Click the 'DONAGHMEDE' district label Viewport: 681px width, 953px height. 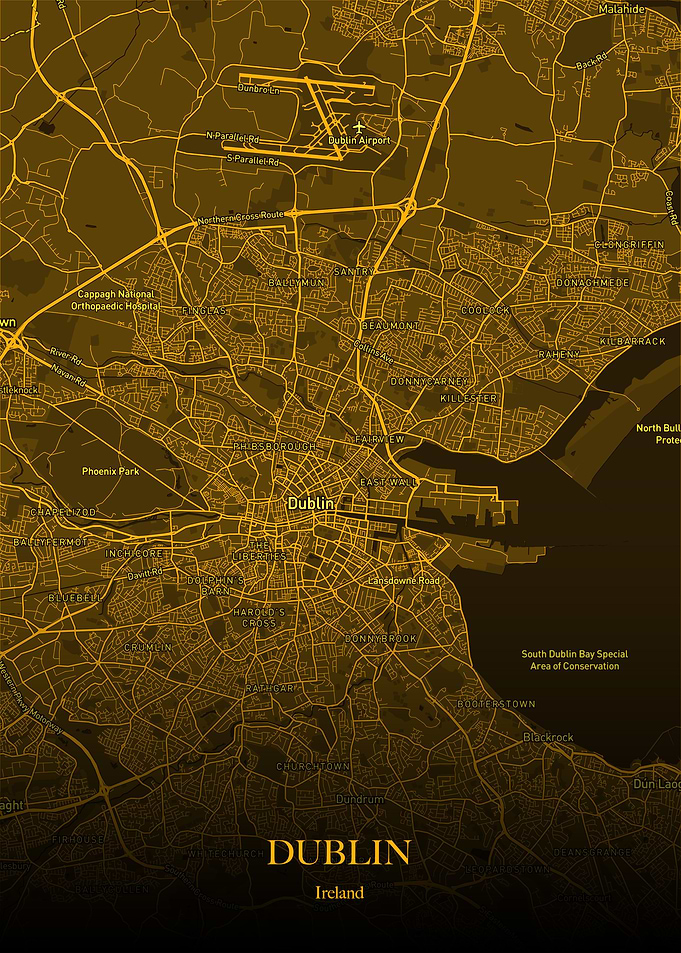(x=592, y=283)
